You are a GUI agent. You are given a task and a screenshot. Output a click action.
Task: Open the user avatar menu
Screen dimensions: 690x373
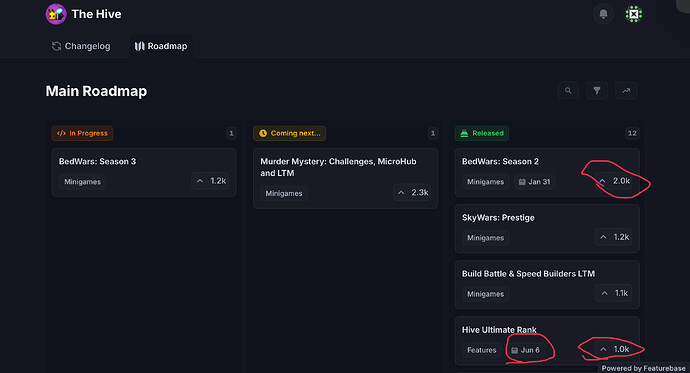(x=634, y=14)
